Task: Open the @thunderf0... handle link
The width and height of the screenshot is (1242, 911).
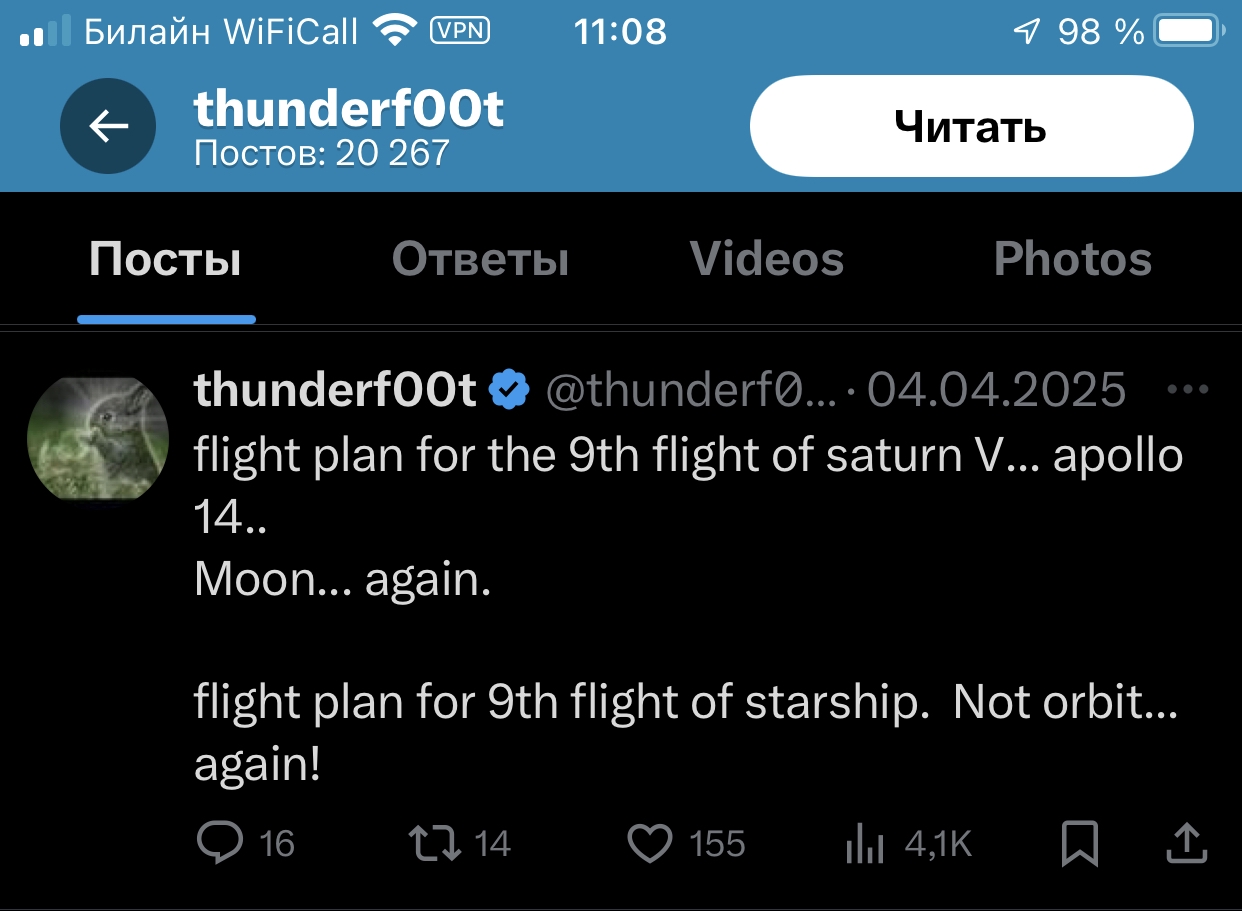Action: coord(692,390)
